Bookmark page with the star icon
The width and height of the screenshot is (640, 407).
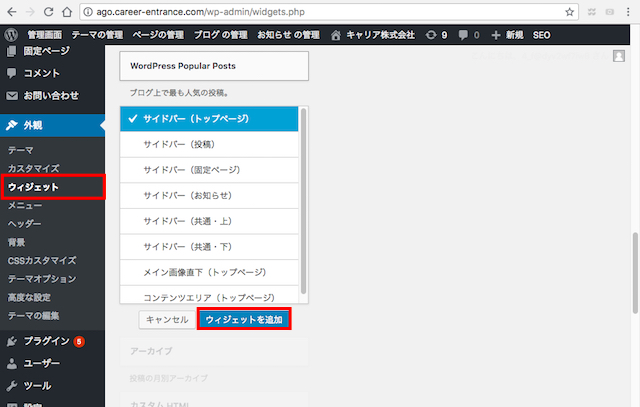pyautogui.click(x=570, y=12)
